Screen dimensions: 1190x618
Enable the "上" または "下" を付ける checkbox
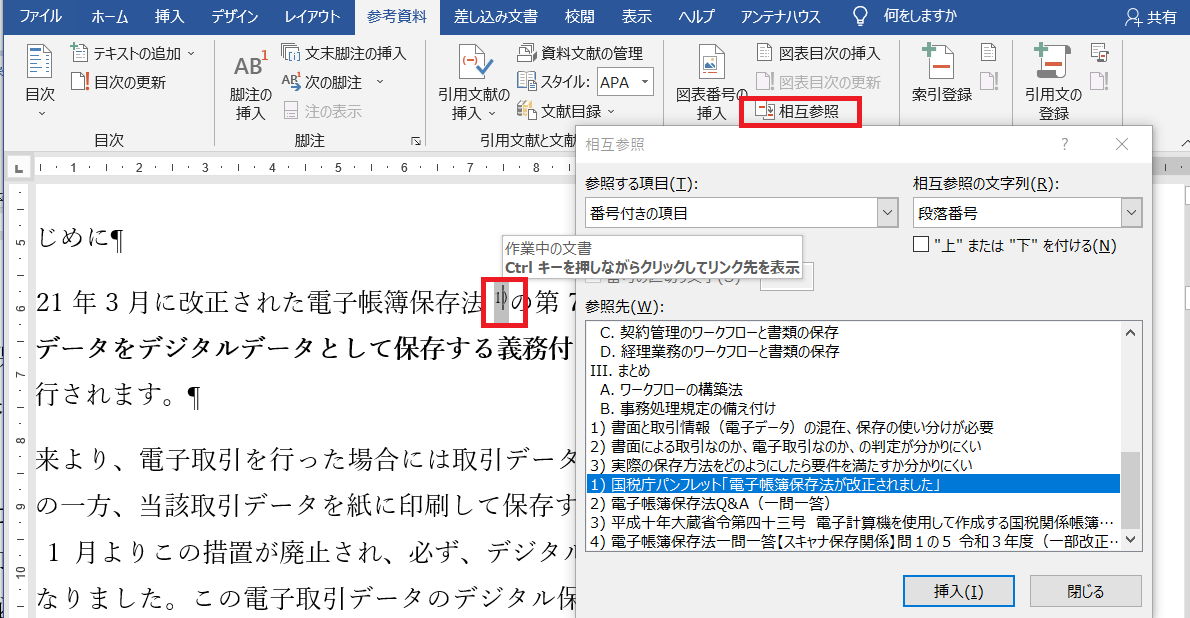[x=922, y=245]
